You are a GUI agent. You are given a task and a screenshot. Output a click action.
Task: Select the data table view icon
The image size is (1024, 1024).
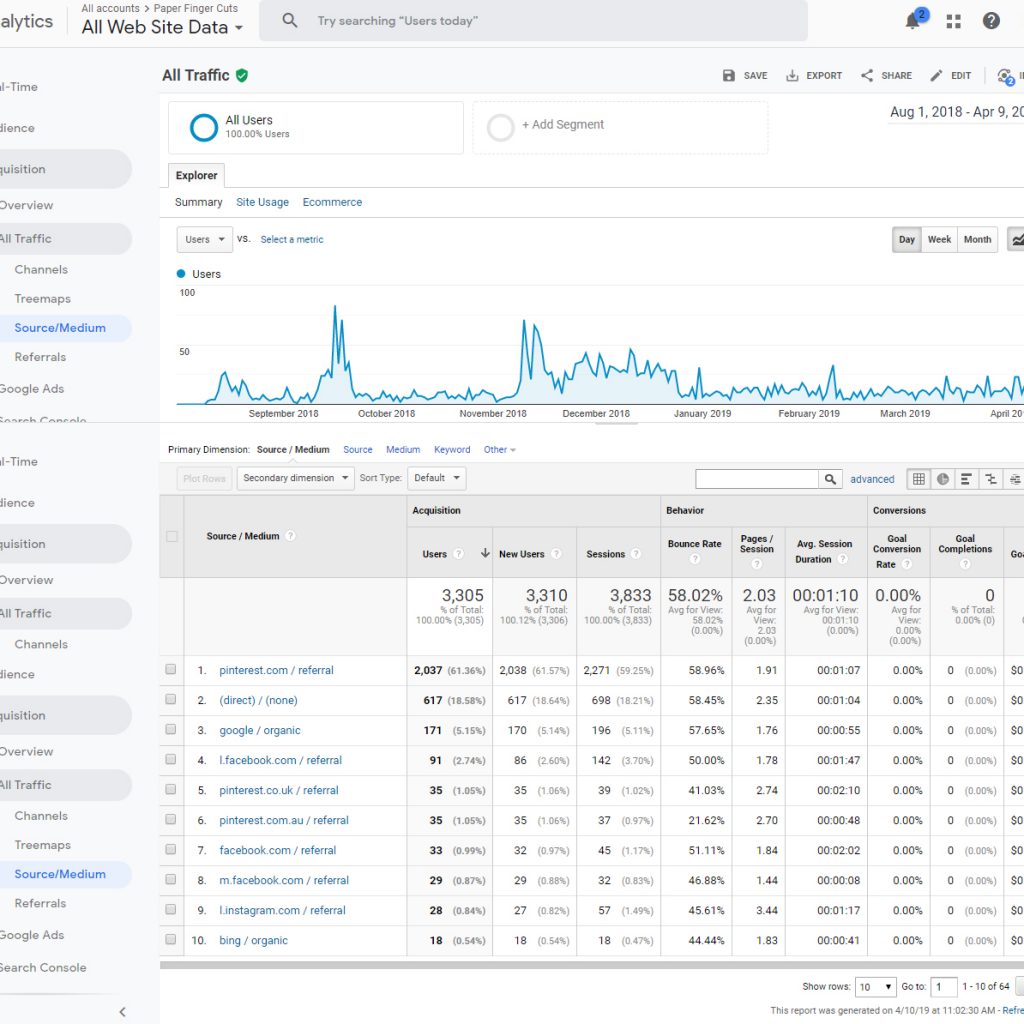click(918, 479)
